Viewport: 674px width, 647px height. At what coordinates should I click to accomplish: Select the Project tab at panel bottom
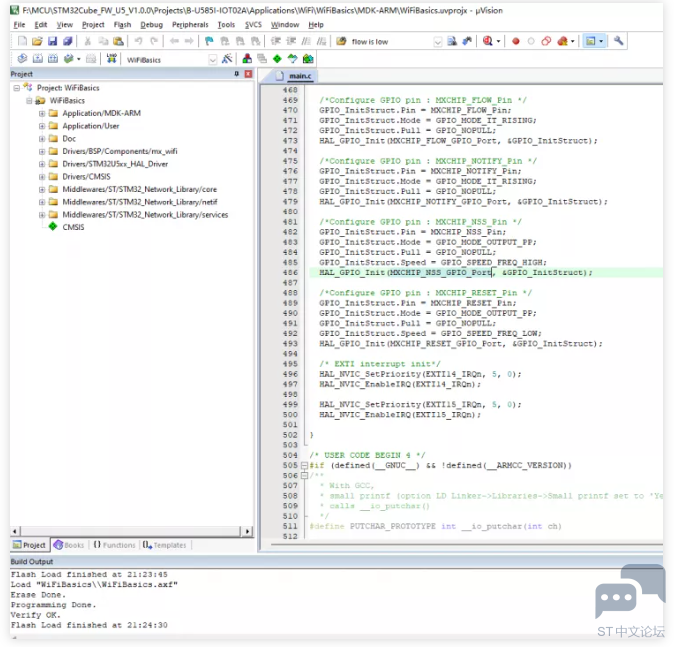click(x=29, y=545)
